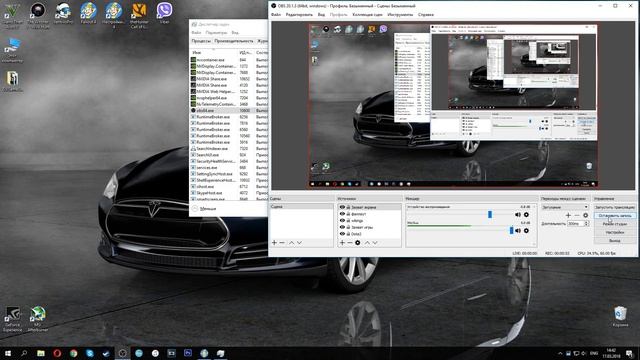Click the OBS Studio taskbar icon
The image size is (640, 360).
(x=122, y=353)
